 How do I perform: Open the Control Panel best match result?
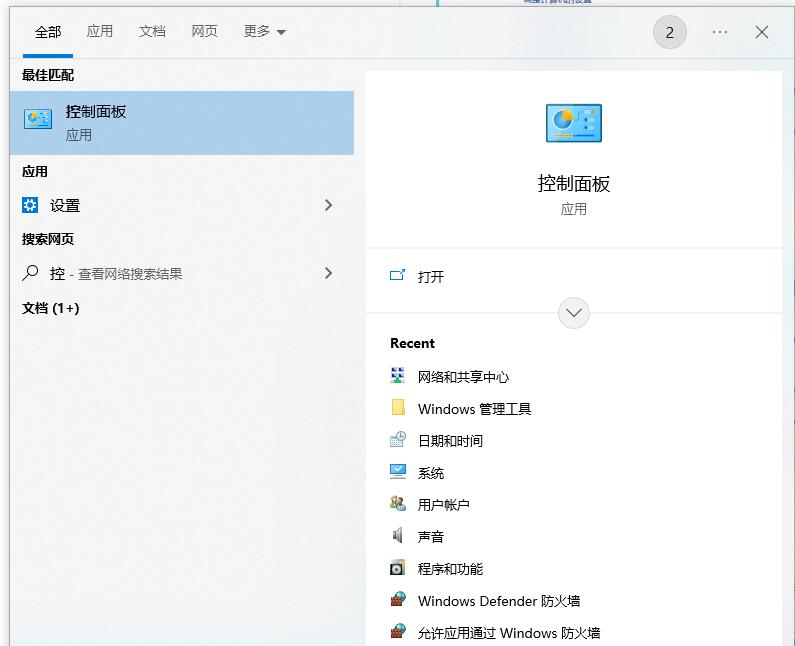coord(182,123)
